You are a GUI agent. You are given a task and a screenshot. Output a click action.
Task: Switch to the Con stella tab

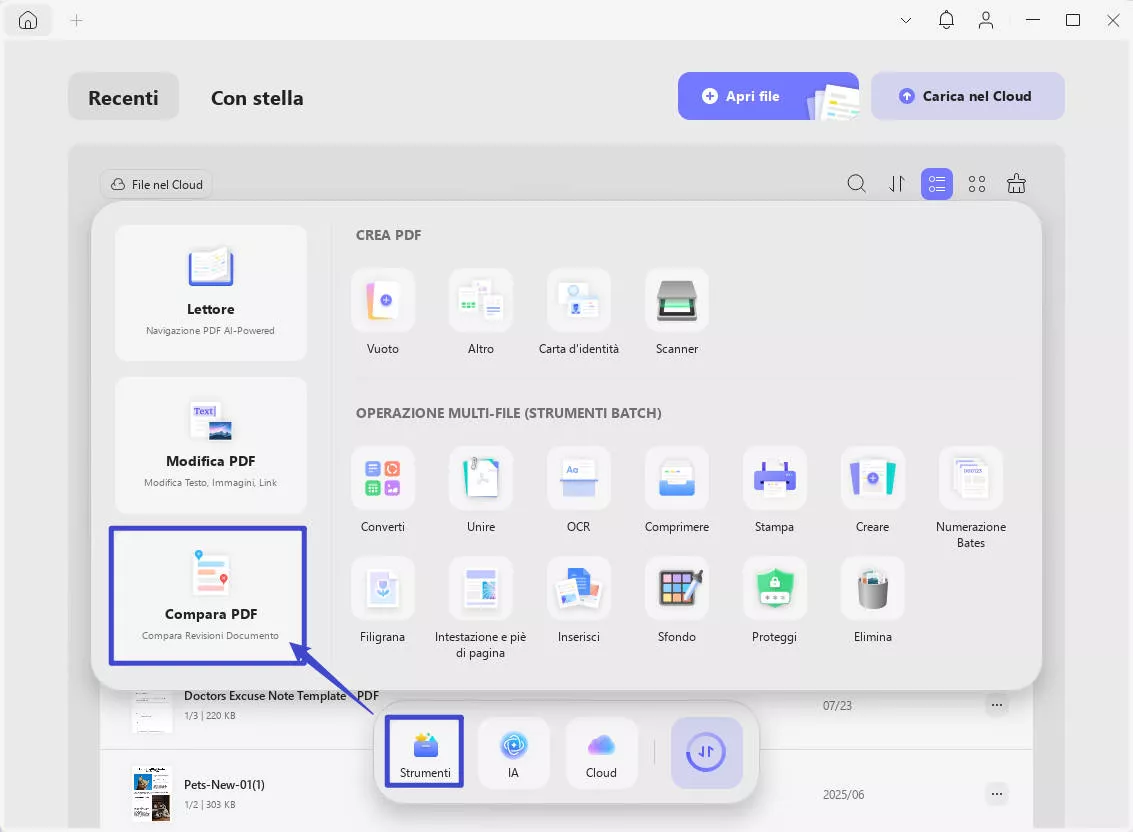point(257,98)
